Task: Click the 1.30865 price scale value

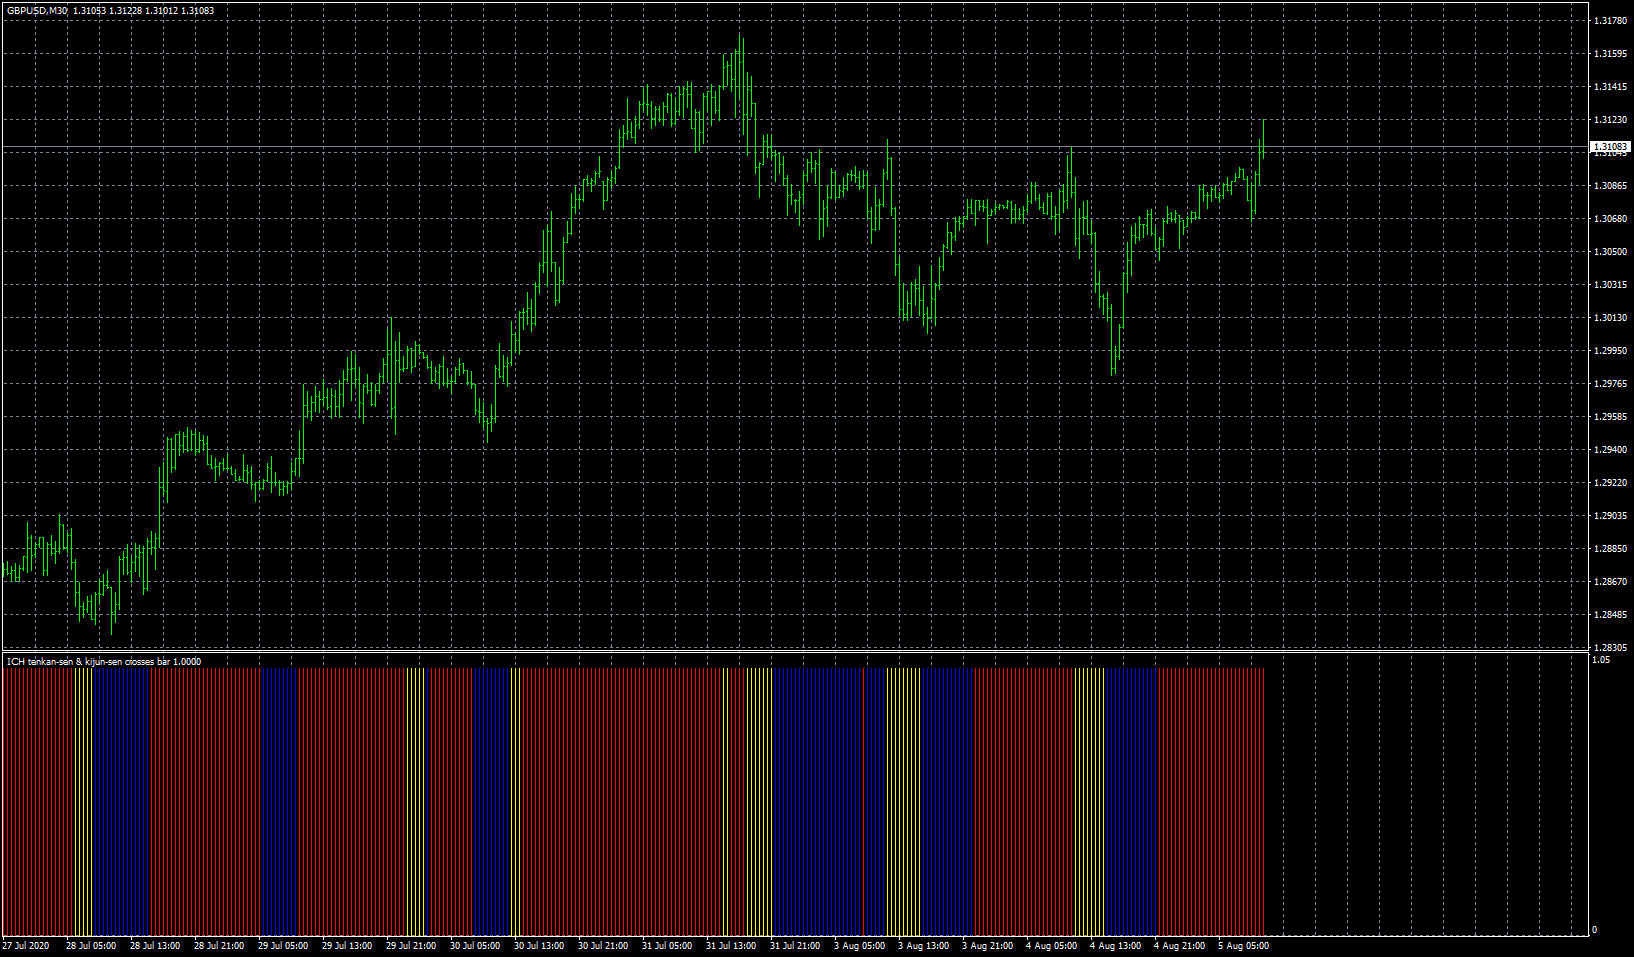Action: coord(1608,186)
